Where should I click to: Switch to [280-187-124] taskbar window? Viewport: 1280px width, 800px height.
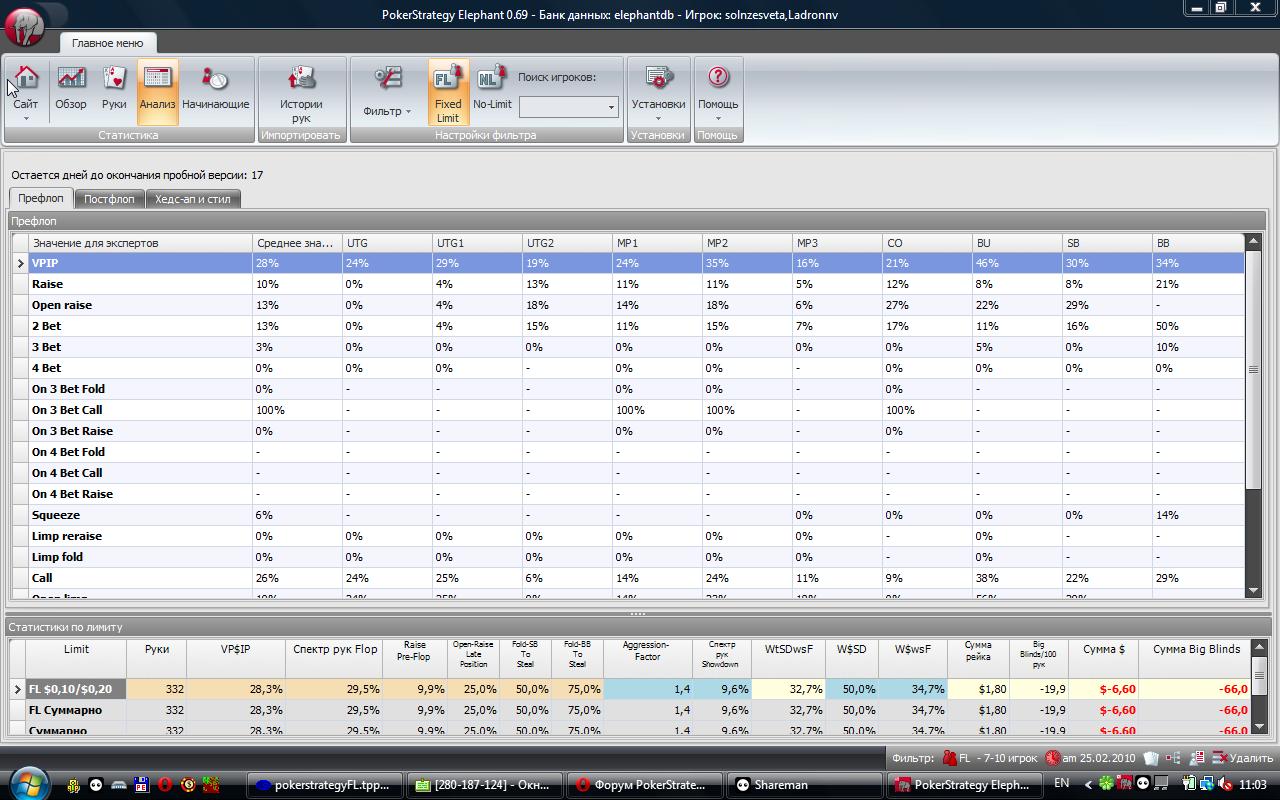tap(484, 785)
